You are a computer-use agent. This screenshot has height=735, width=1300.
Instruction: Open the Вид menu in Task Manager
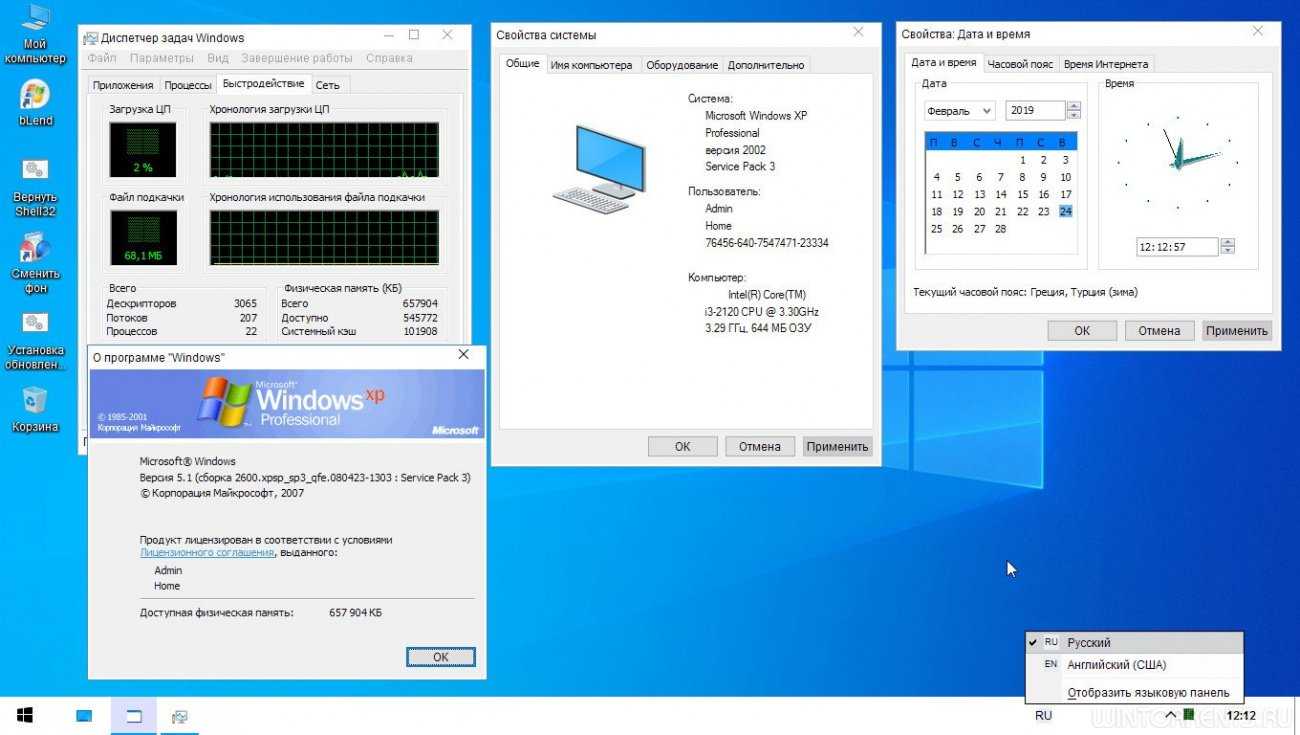218,58
